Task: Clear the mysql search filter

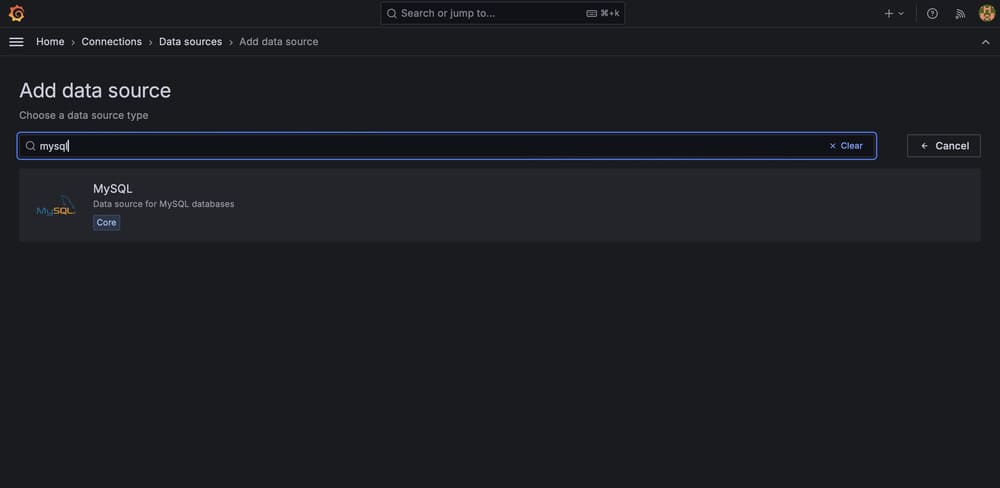Action: click(846, 146)
